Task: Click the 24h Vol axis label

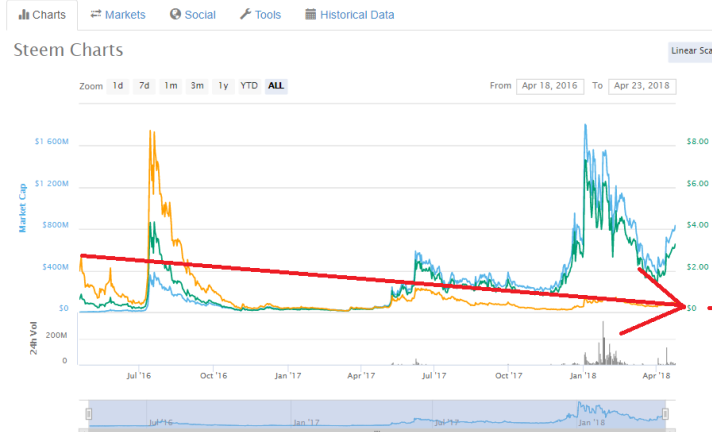Action: (33, 338)
